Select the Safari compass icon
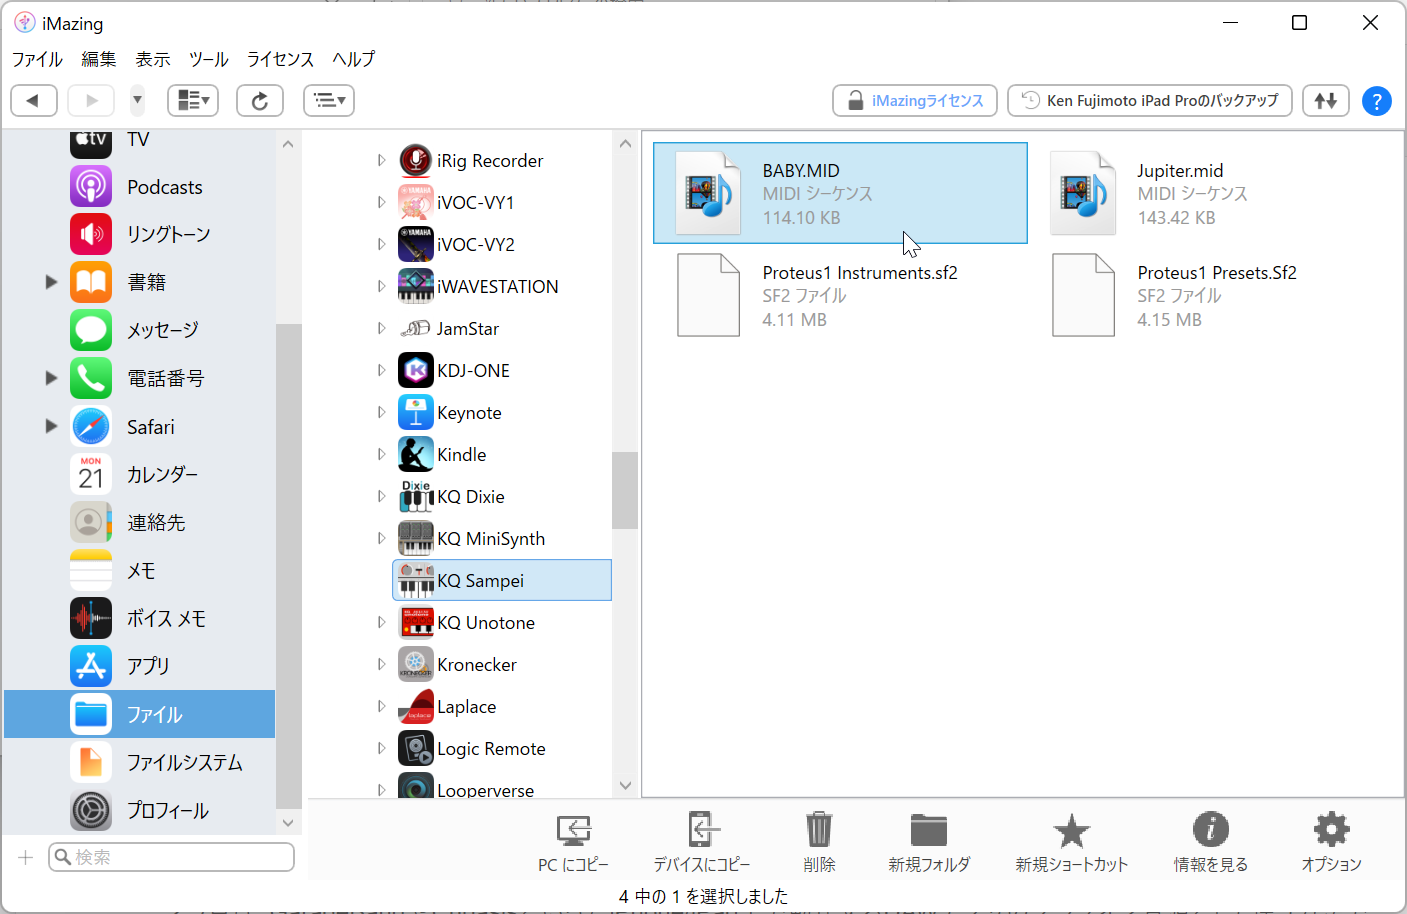The image size is (1407, 914). pyautogui.click(x=91, y=426)
